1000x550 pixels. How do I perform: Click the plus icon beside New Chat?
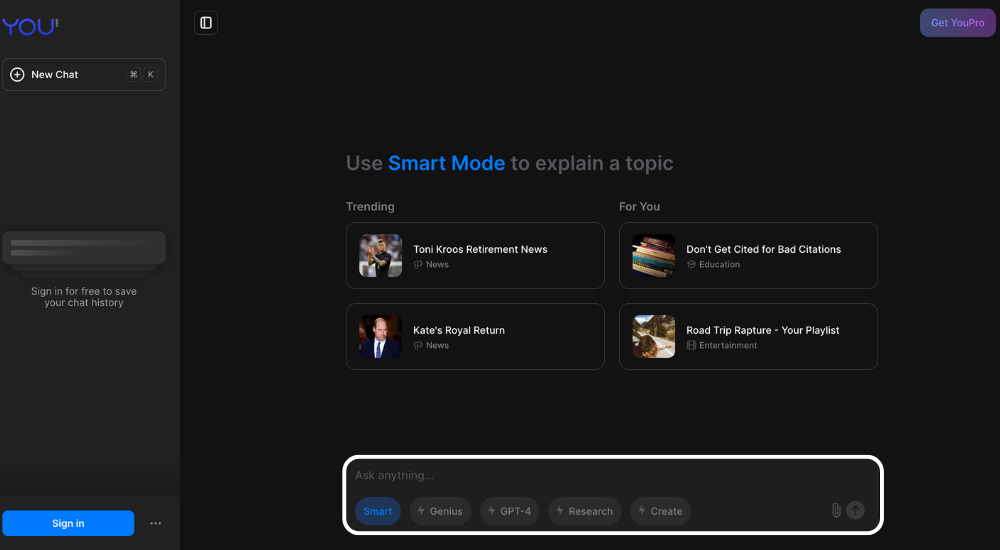pos(17,75)
